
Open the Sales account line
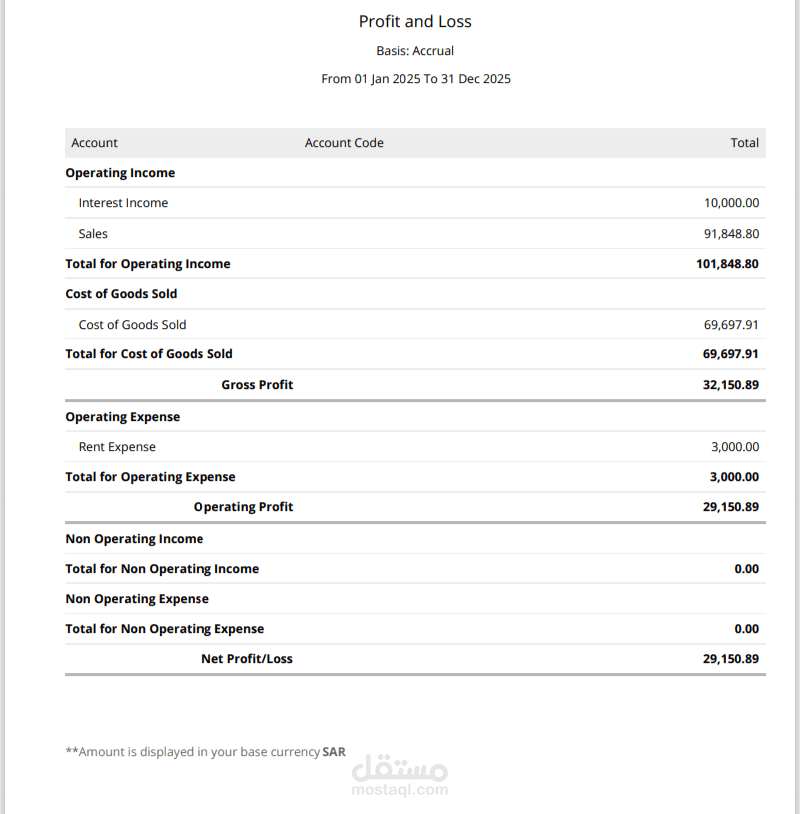415,234
